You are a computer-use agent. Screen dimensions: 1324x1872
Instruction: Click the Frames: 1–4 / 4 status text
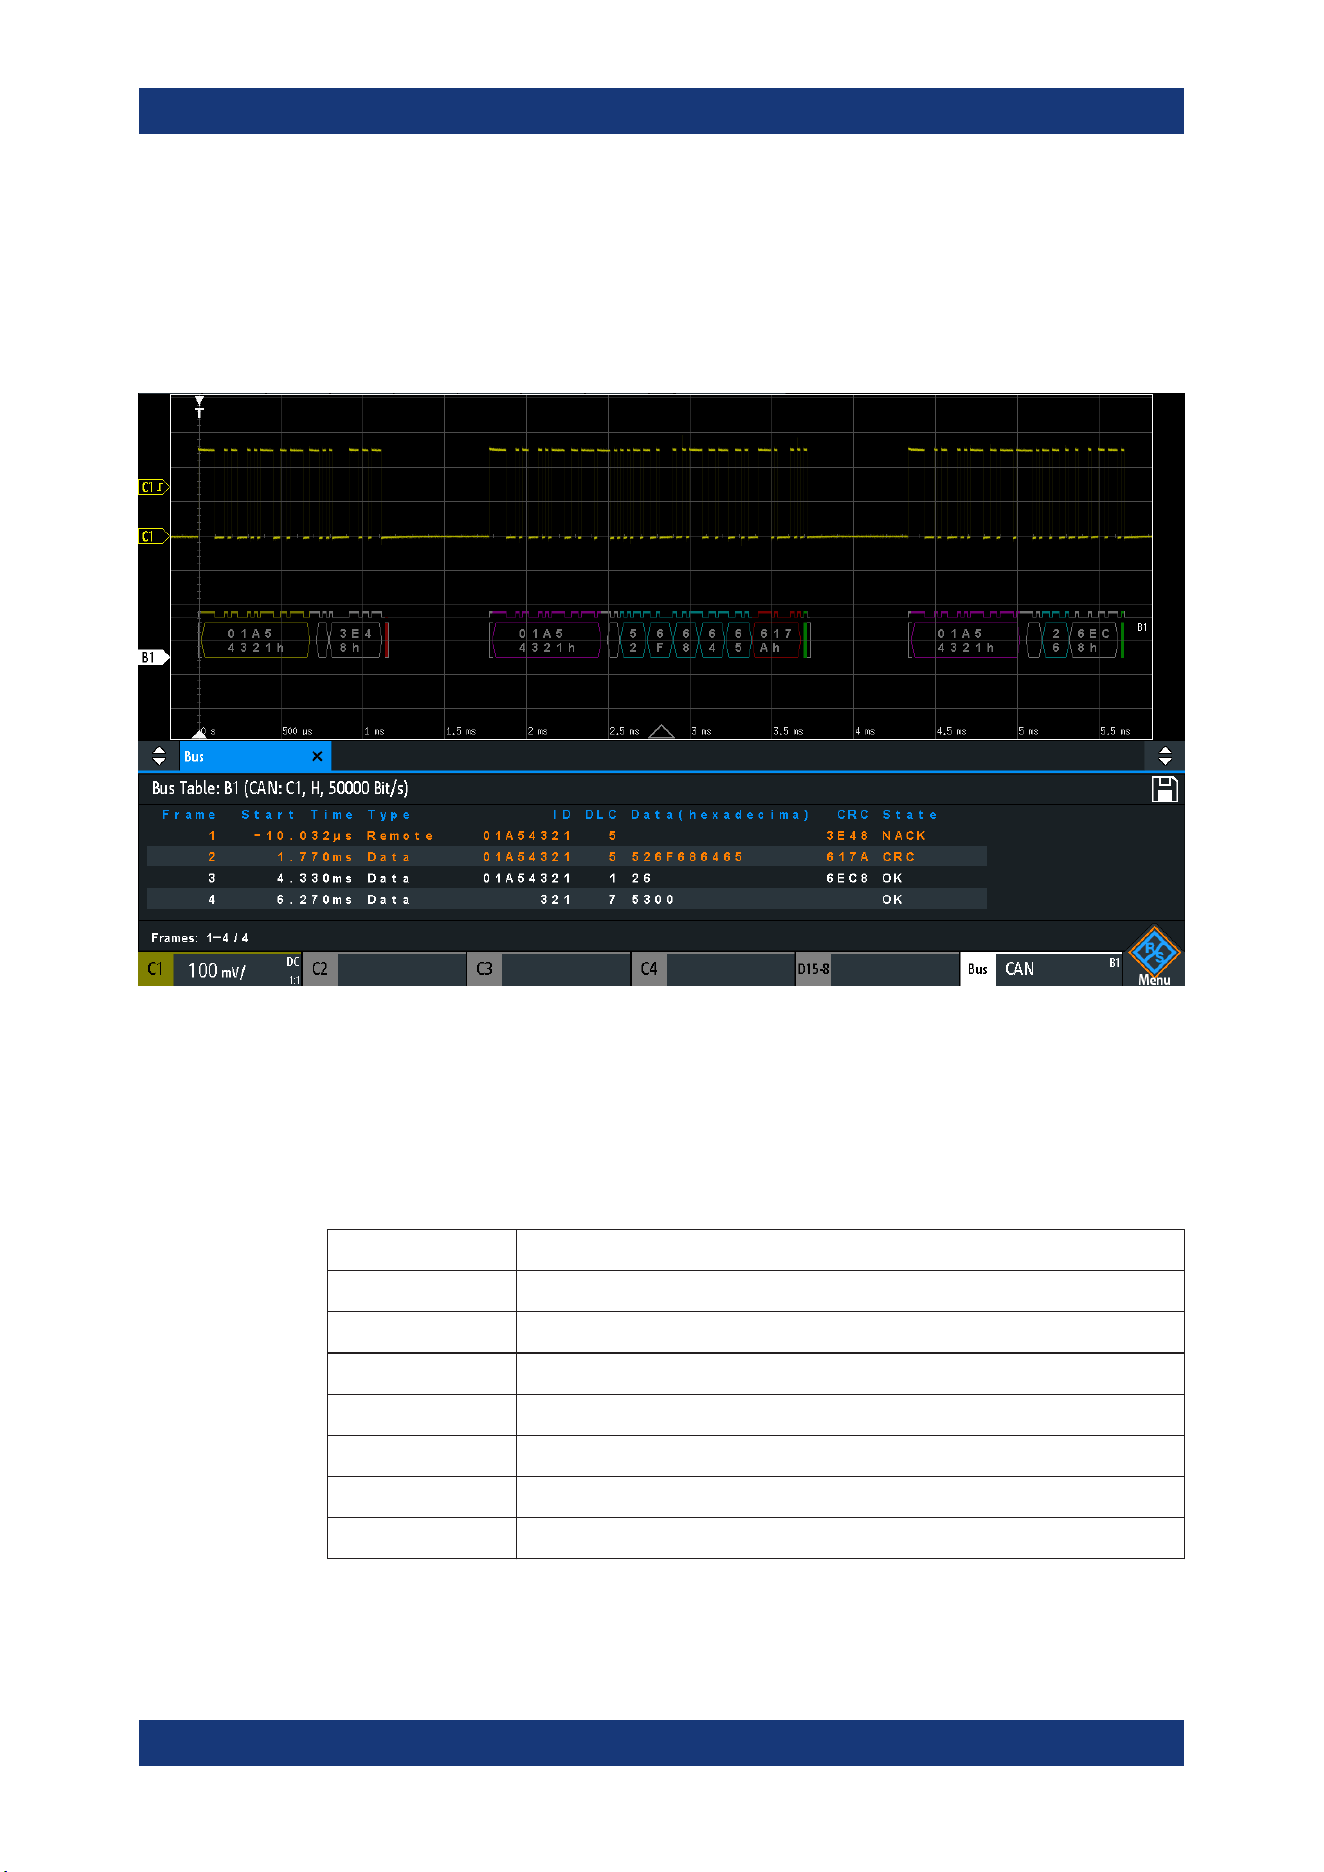click(200, 938)
